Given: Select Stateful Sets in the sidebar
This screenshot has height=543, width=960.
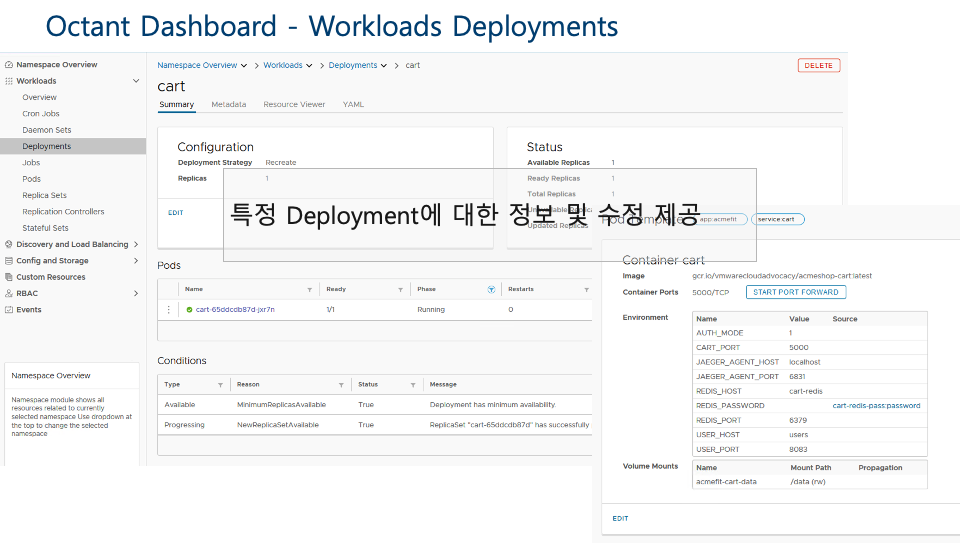Looking at the screenshot, I should pos(45,228).
